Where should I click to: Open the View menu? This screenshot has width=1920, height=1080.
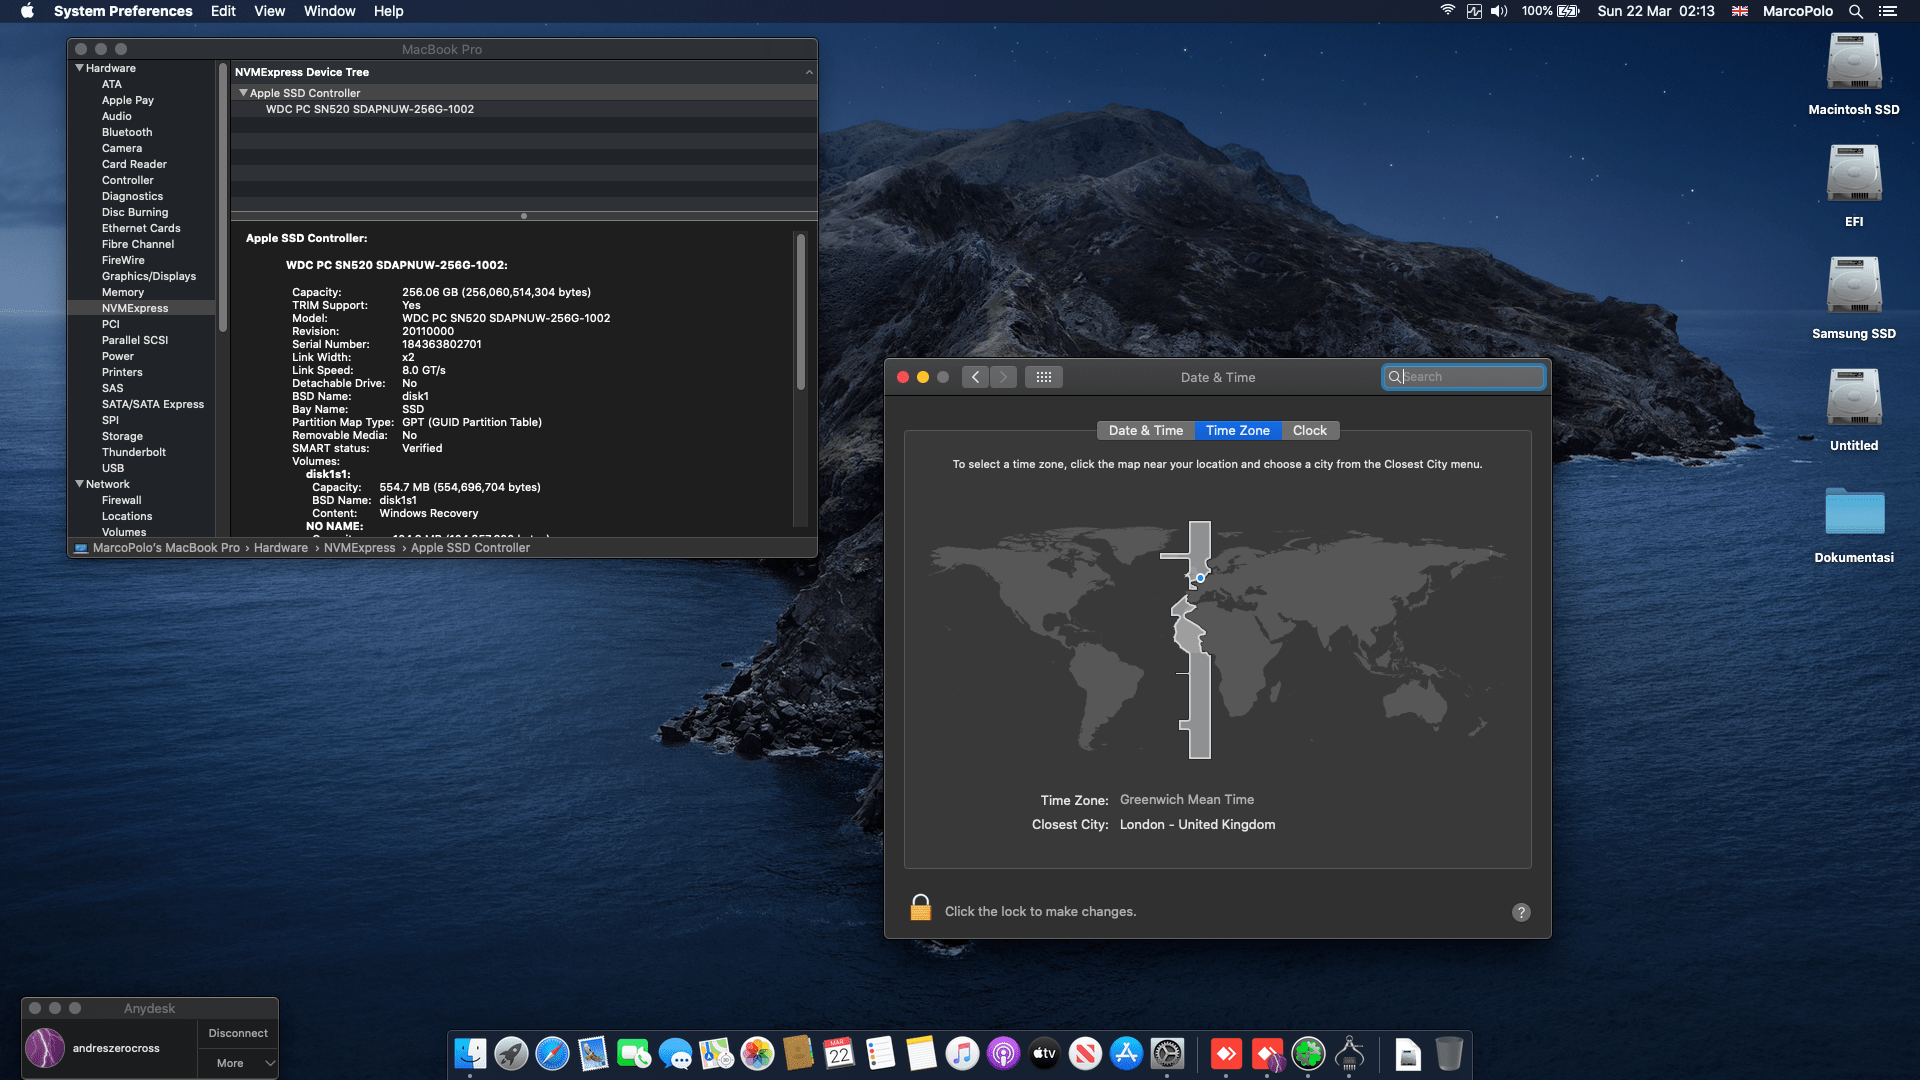click(x=269, y=11)
